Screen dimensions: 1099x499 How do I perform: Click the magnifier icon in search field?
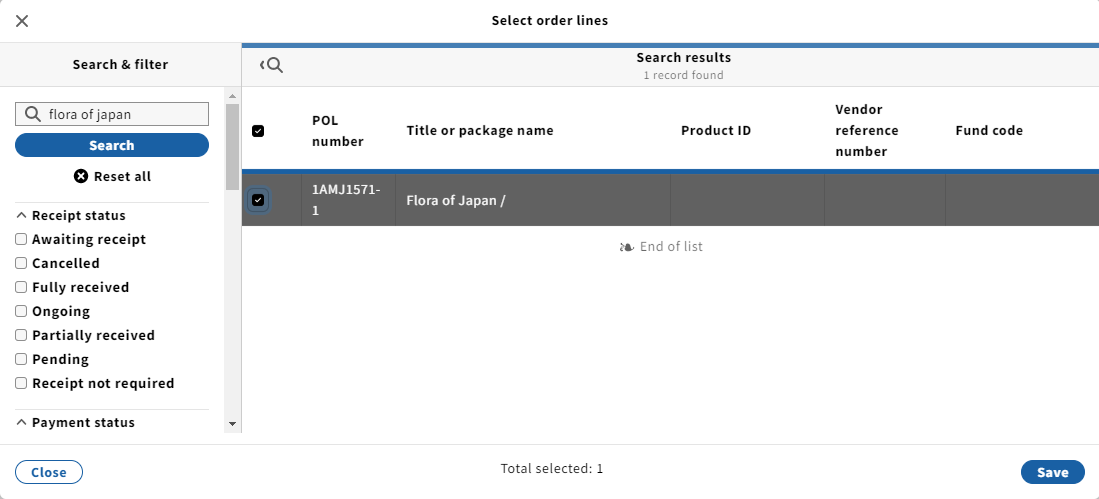click(x=32, y=114)
